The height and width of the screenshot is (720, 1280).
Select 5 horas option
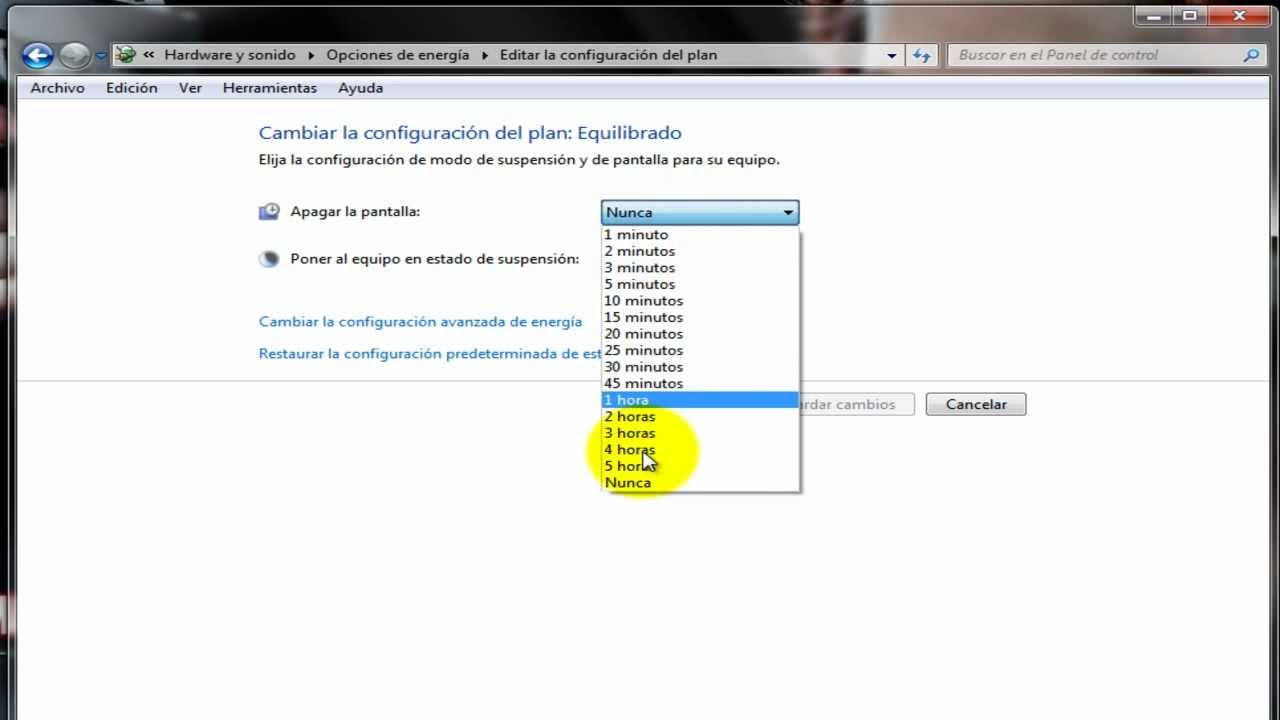point(700,466)
